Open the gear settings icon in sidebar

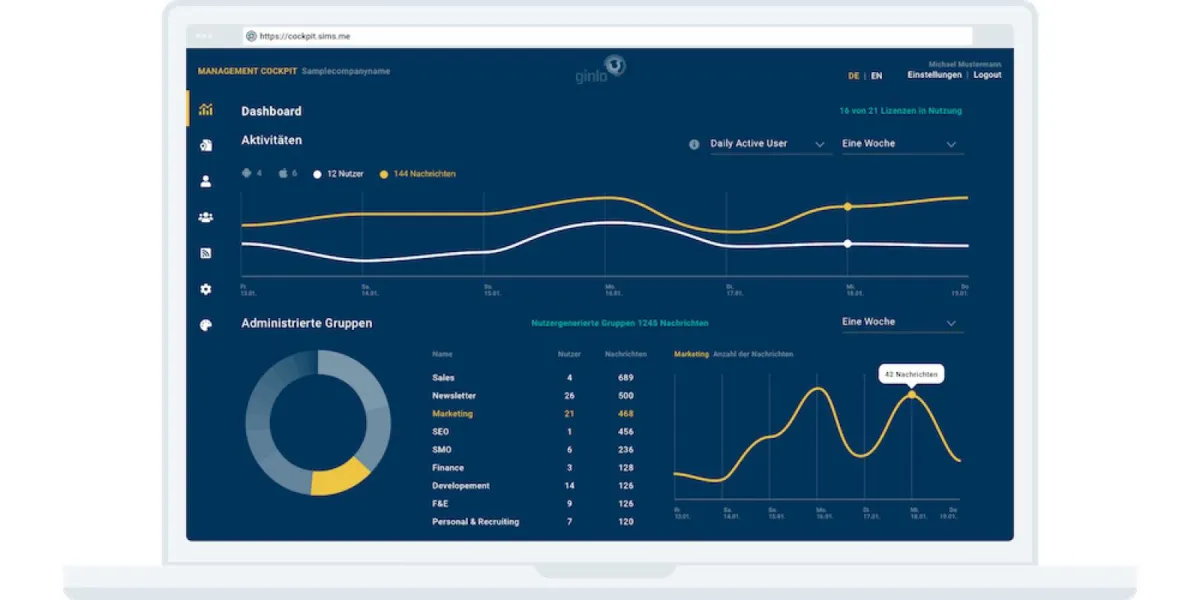pyautogui.click(x=205, y=289)
